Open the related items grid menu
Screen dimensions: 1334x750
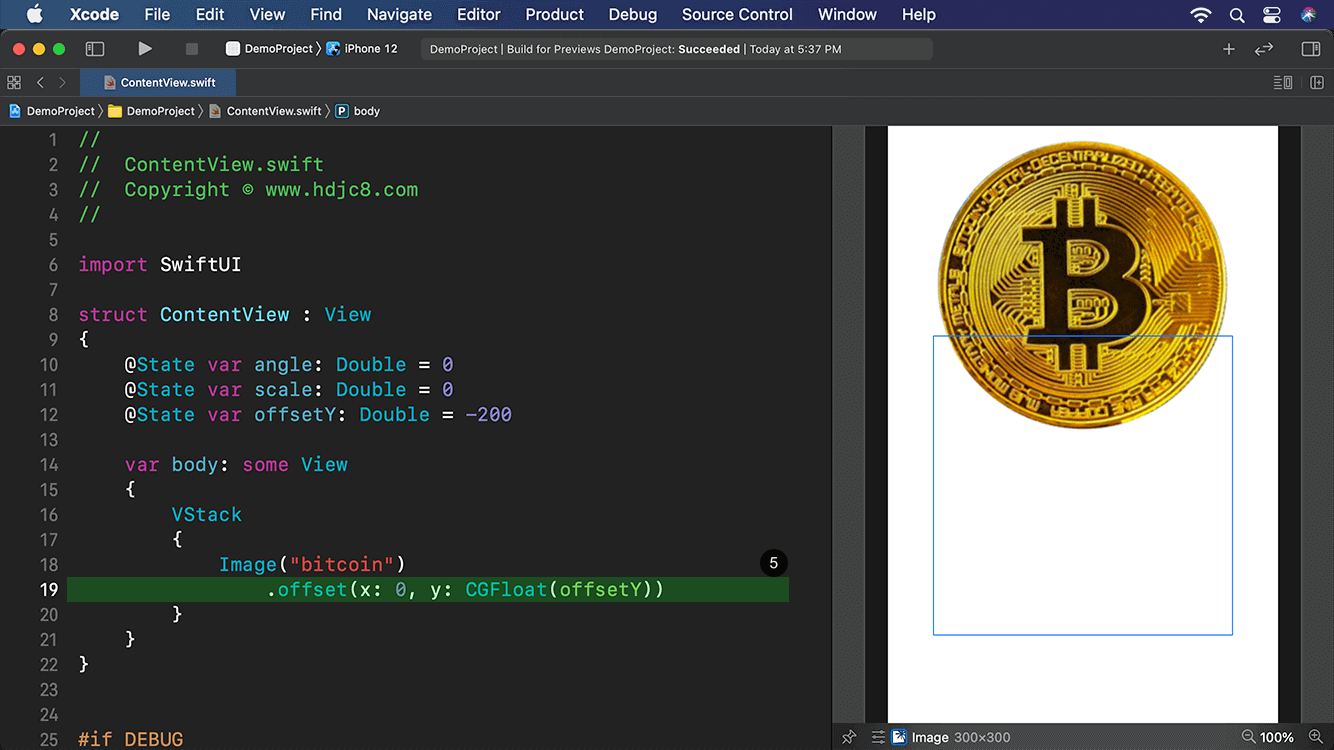pos(14,82)
